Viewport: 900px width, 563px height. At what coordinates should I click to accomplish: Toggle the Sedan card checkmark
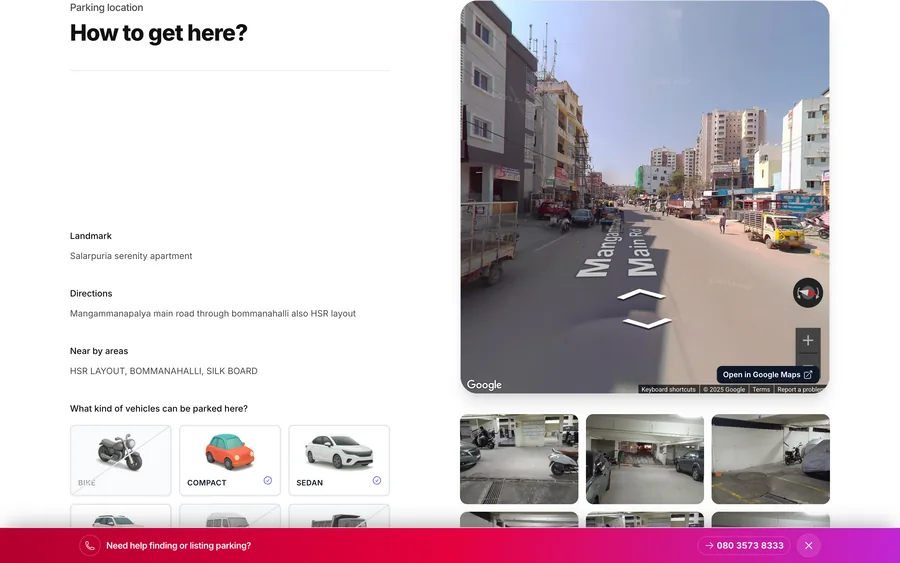pos(377,480)
